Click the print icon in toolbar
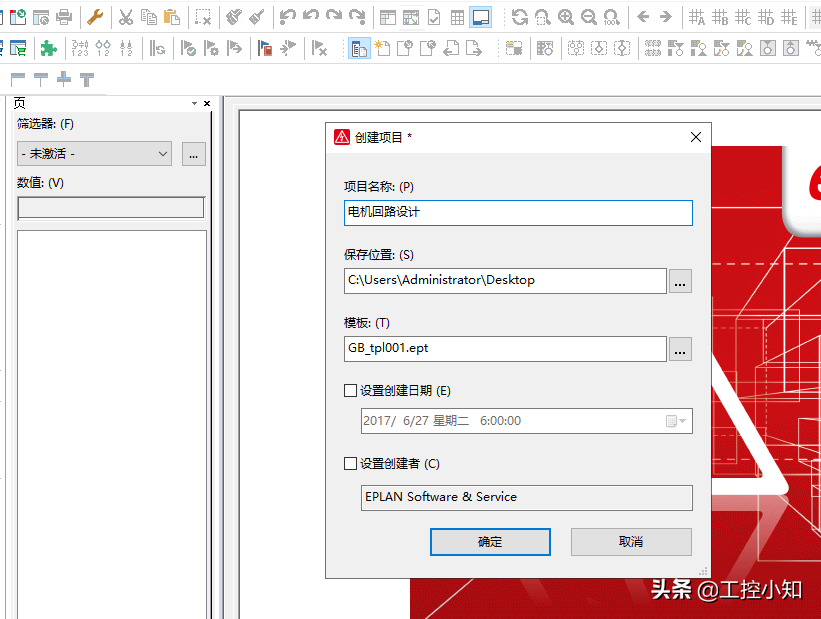Viewport: 821px width, 619px height. (x=64, y=17)
